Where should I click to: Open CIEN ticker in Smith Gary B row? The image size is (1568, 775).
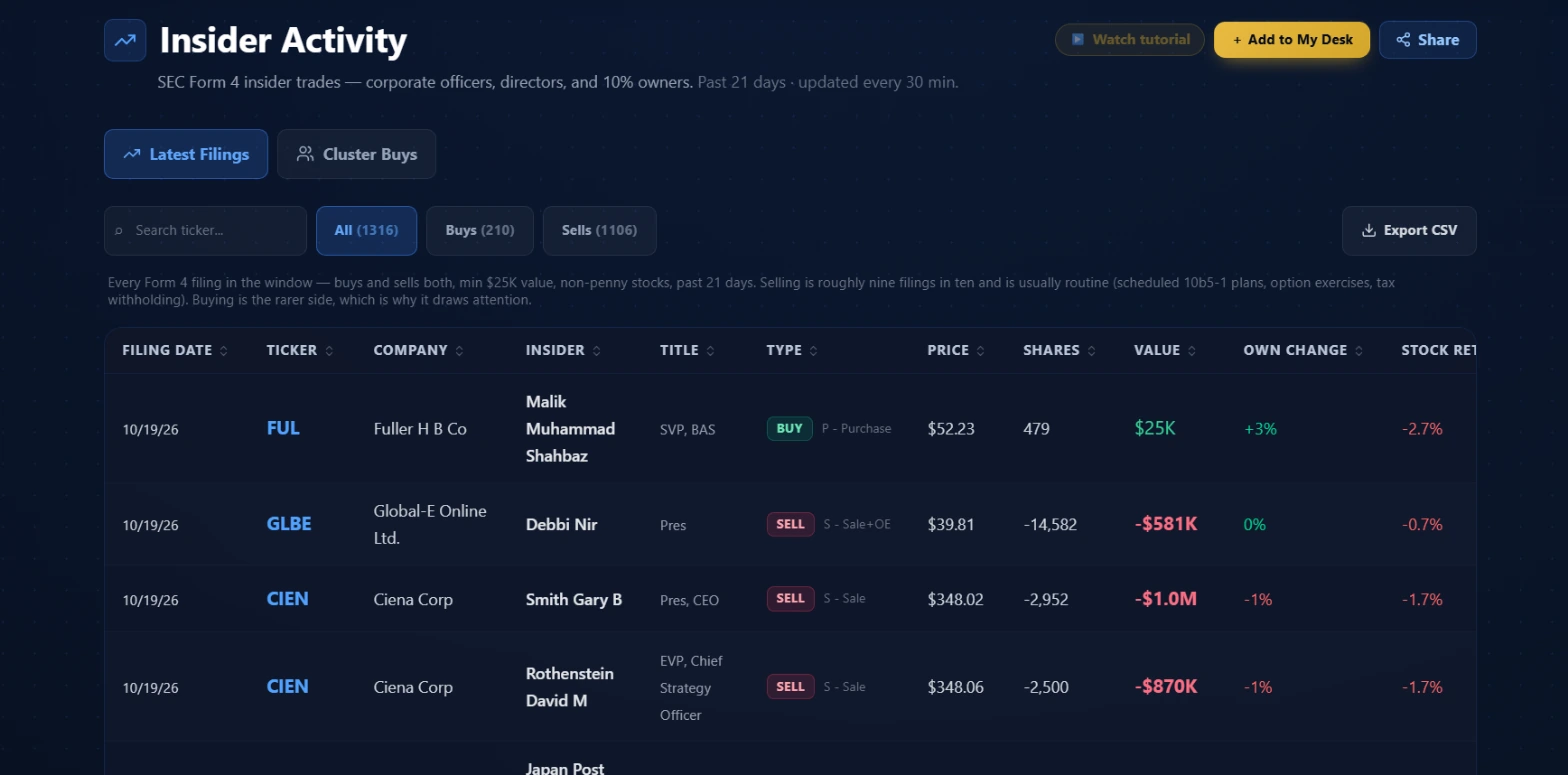point(287,599)
